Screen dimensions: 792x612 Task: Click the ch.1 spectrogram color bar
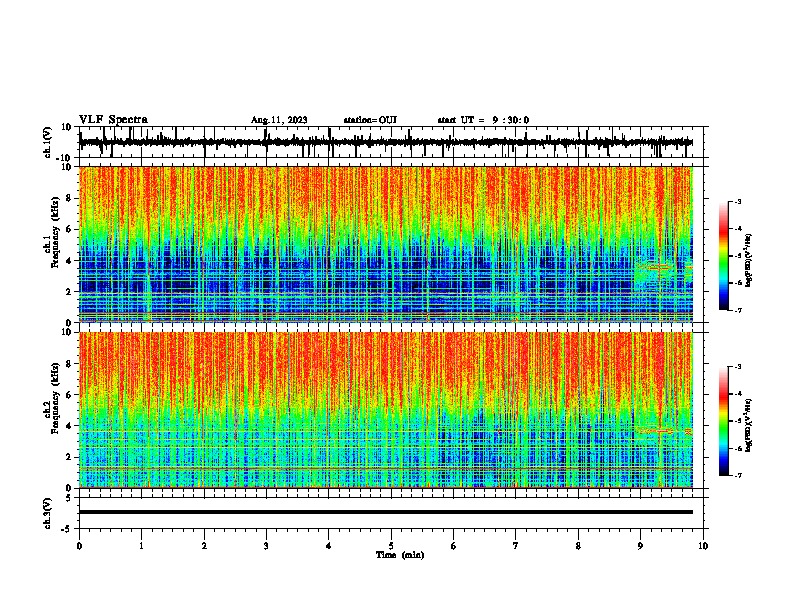click(x=723, y=256)
